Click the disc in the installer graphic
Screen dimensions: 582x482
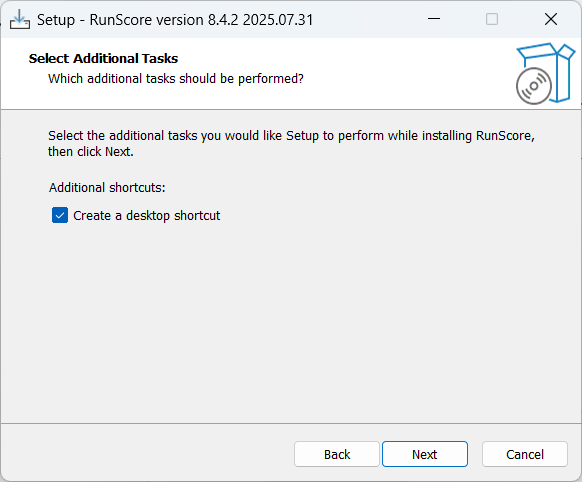533,86
